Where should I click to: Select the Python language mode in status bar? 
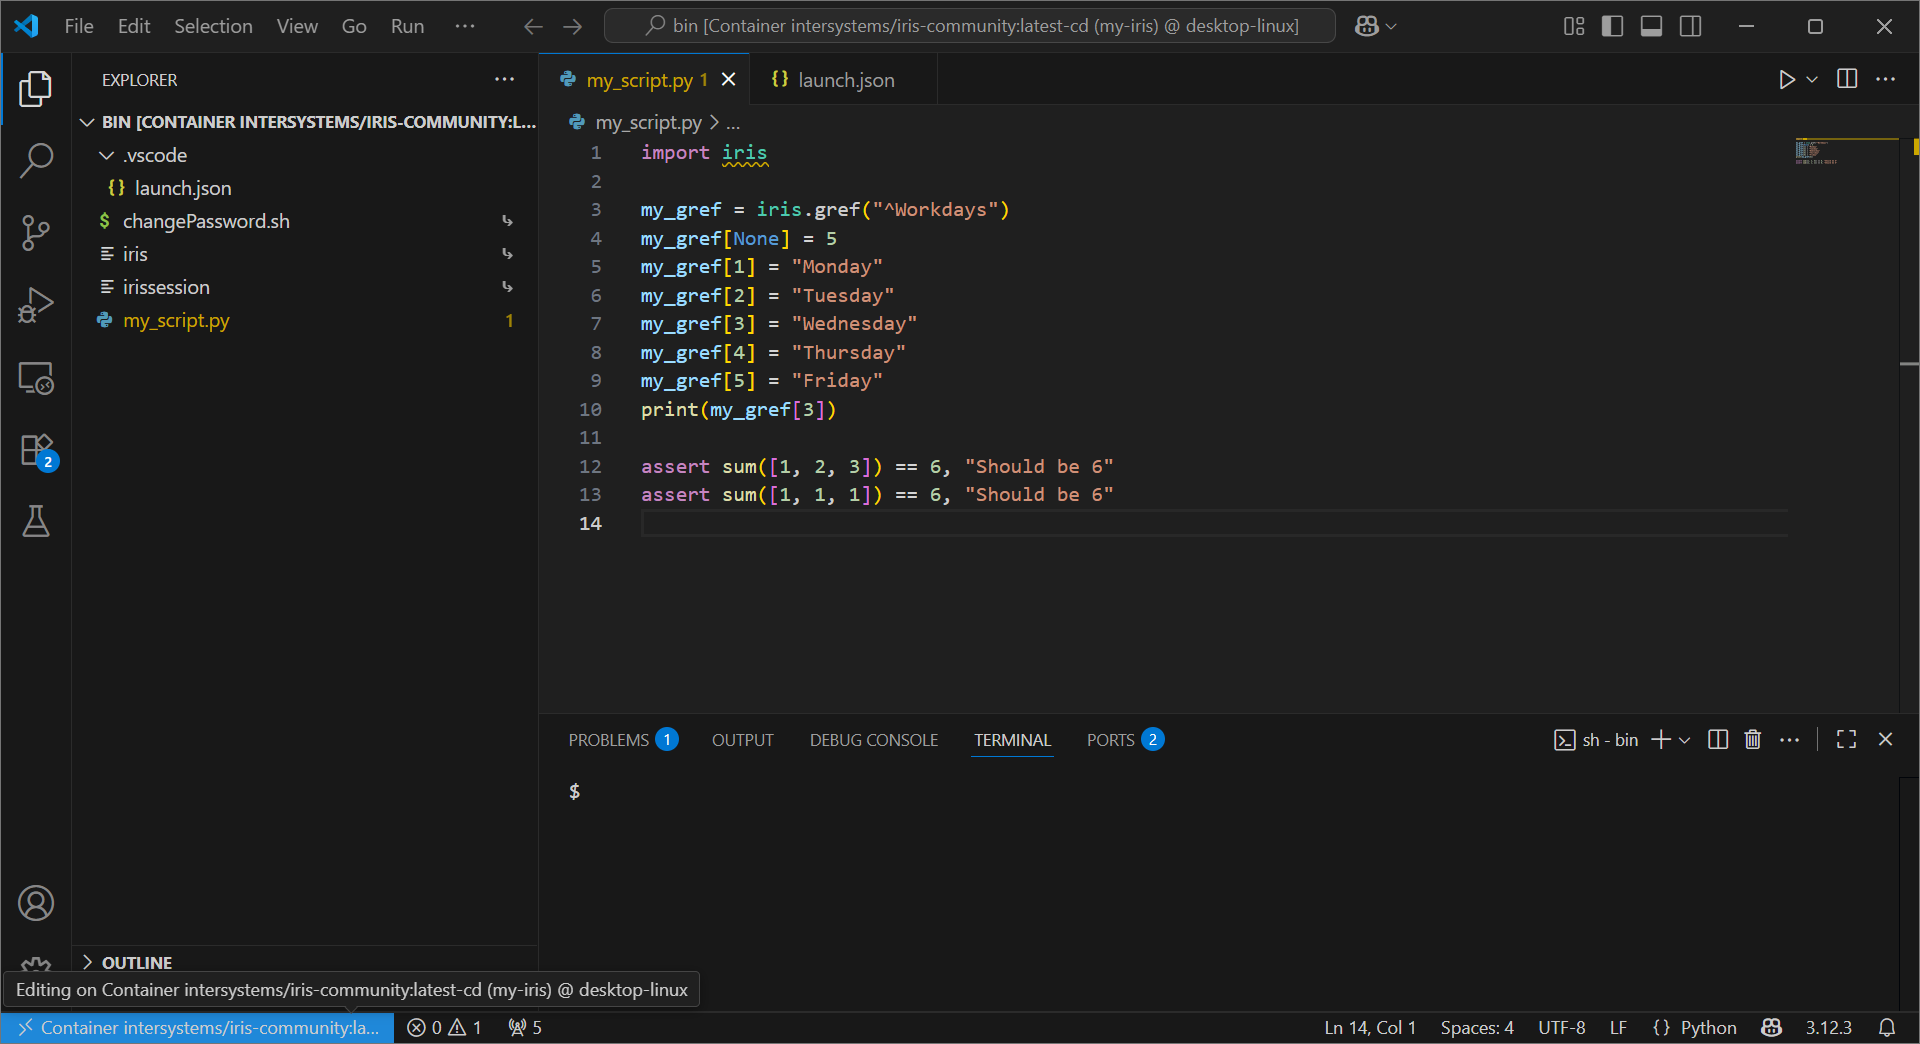coord(1706,1027)
